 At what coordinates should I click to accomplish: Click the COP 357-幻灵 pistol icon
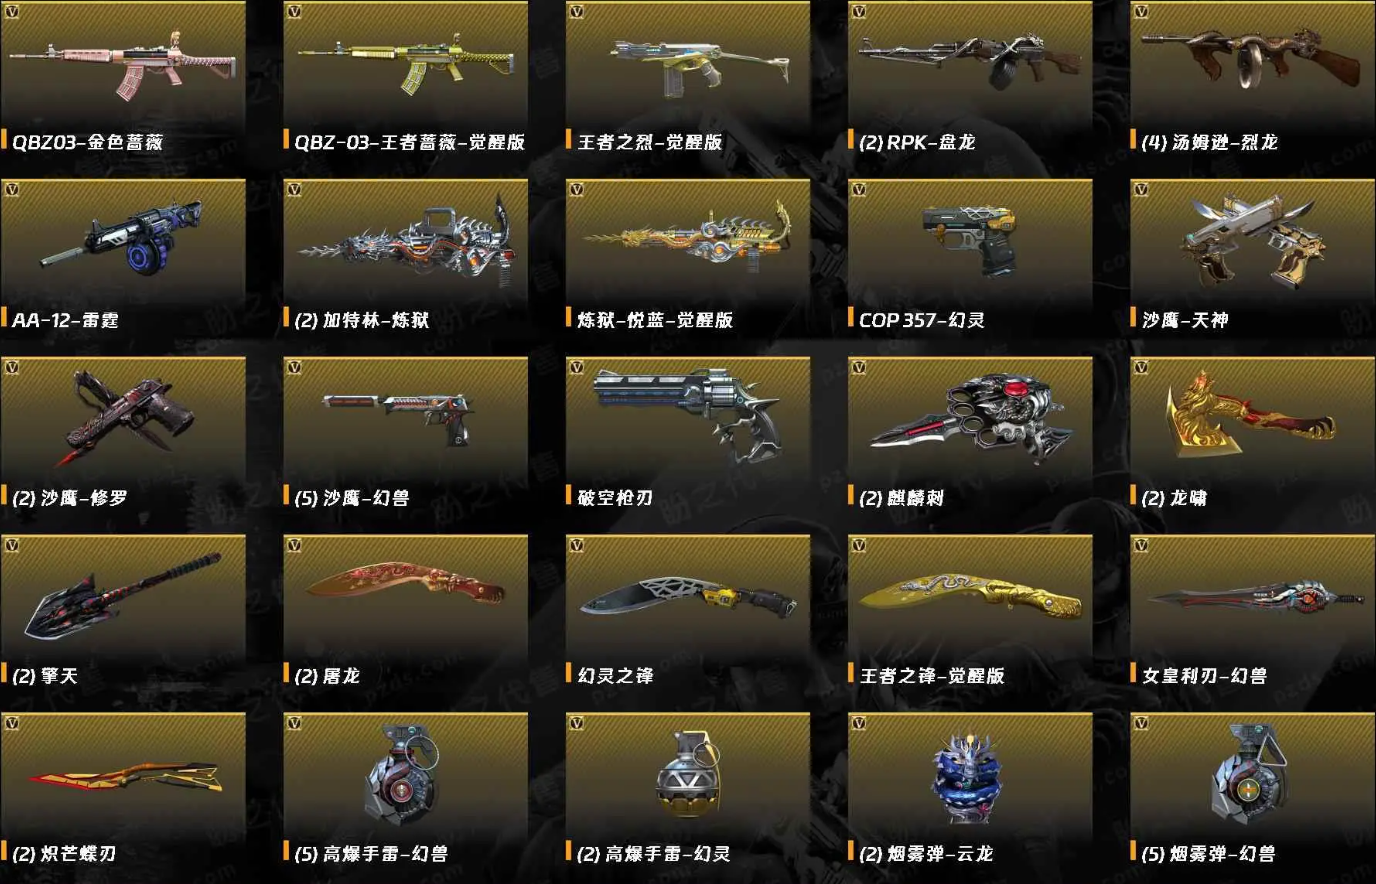(969, 240)
